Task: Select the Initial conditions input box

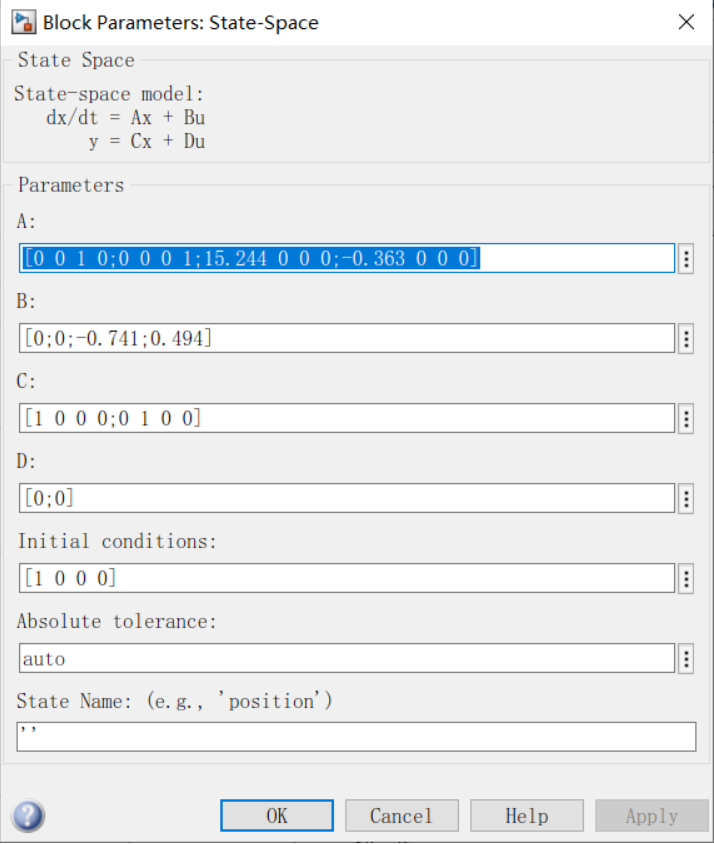Action: (347, 578)
